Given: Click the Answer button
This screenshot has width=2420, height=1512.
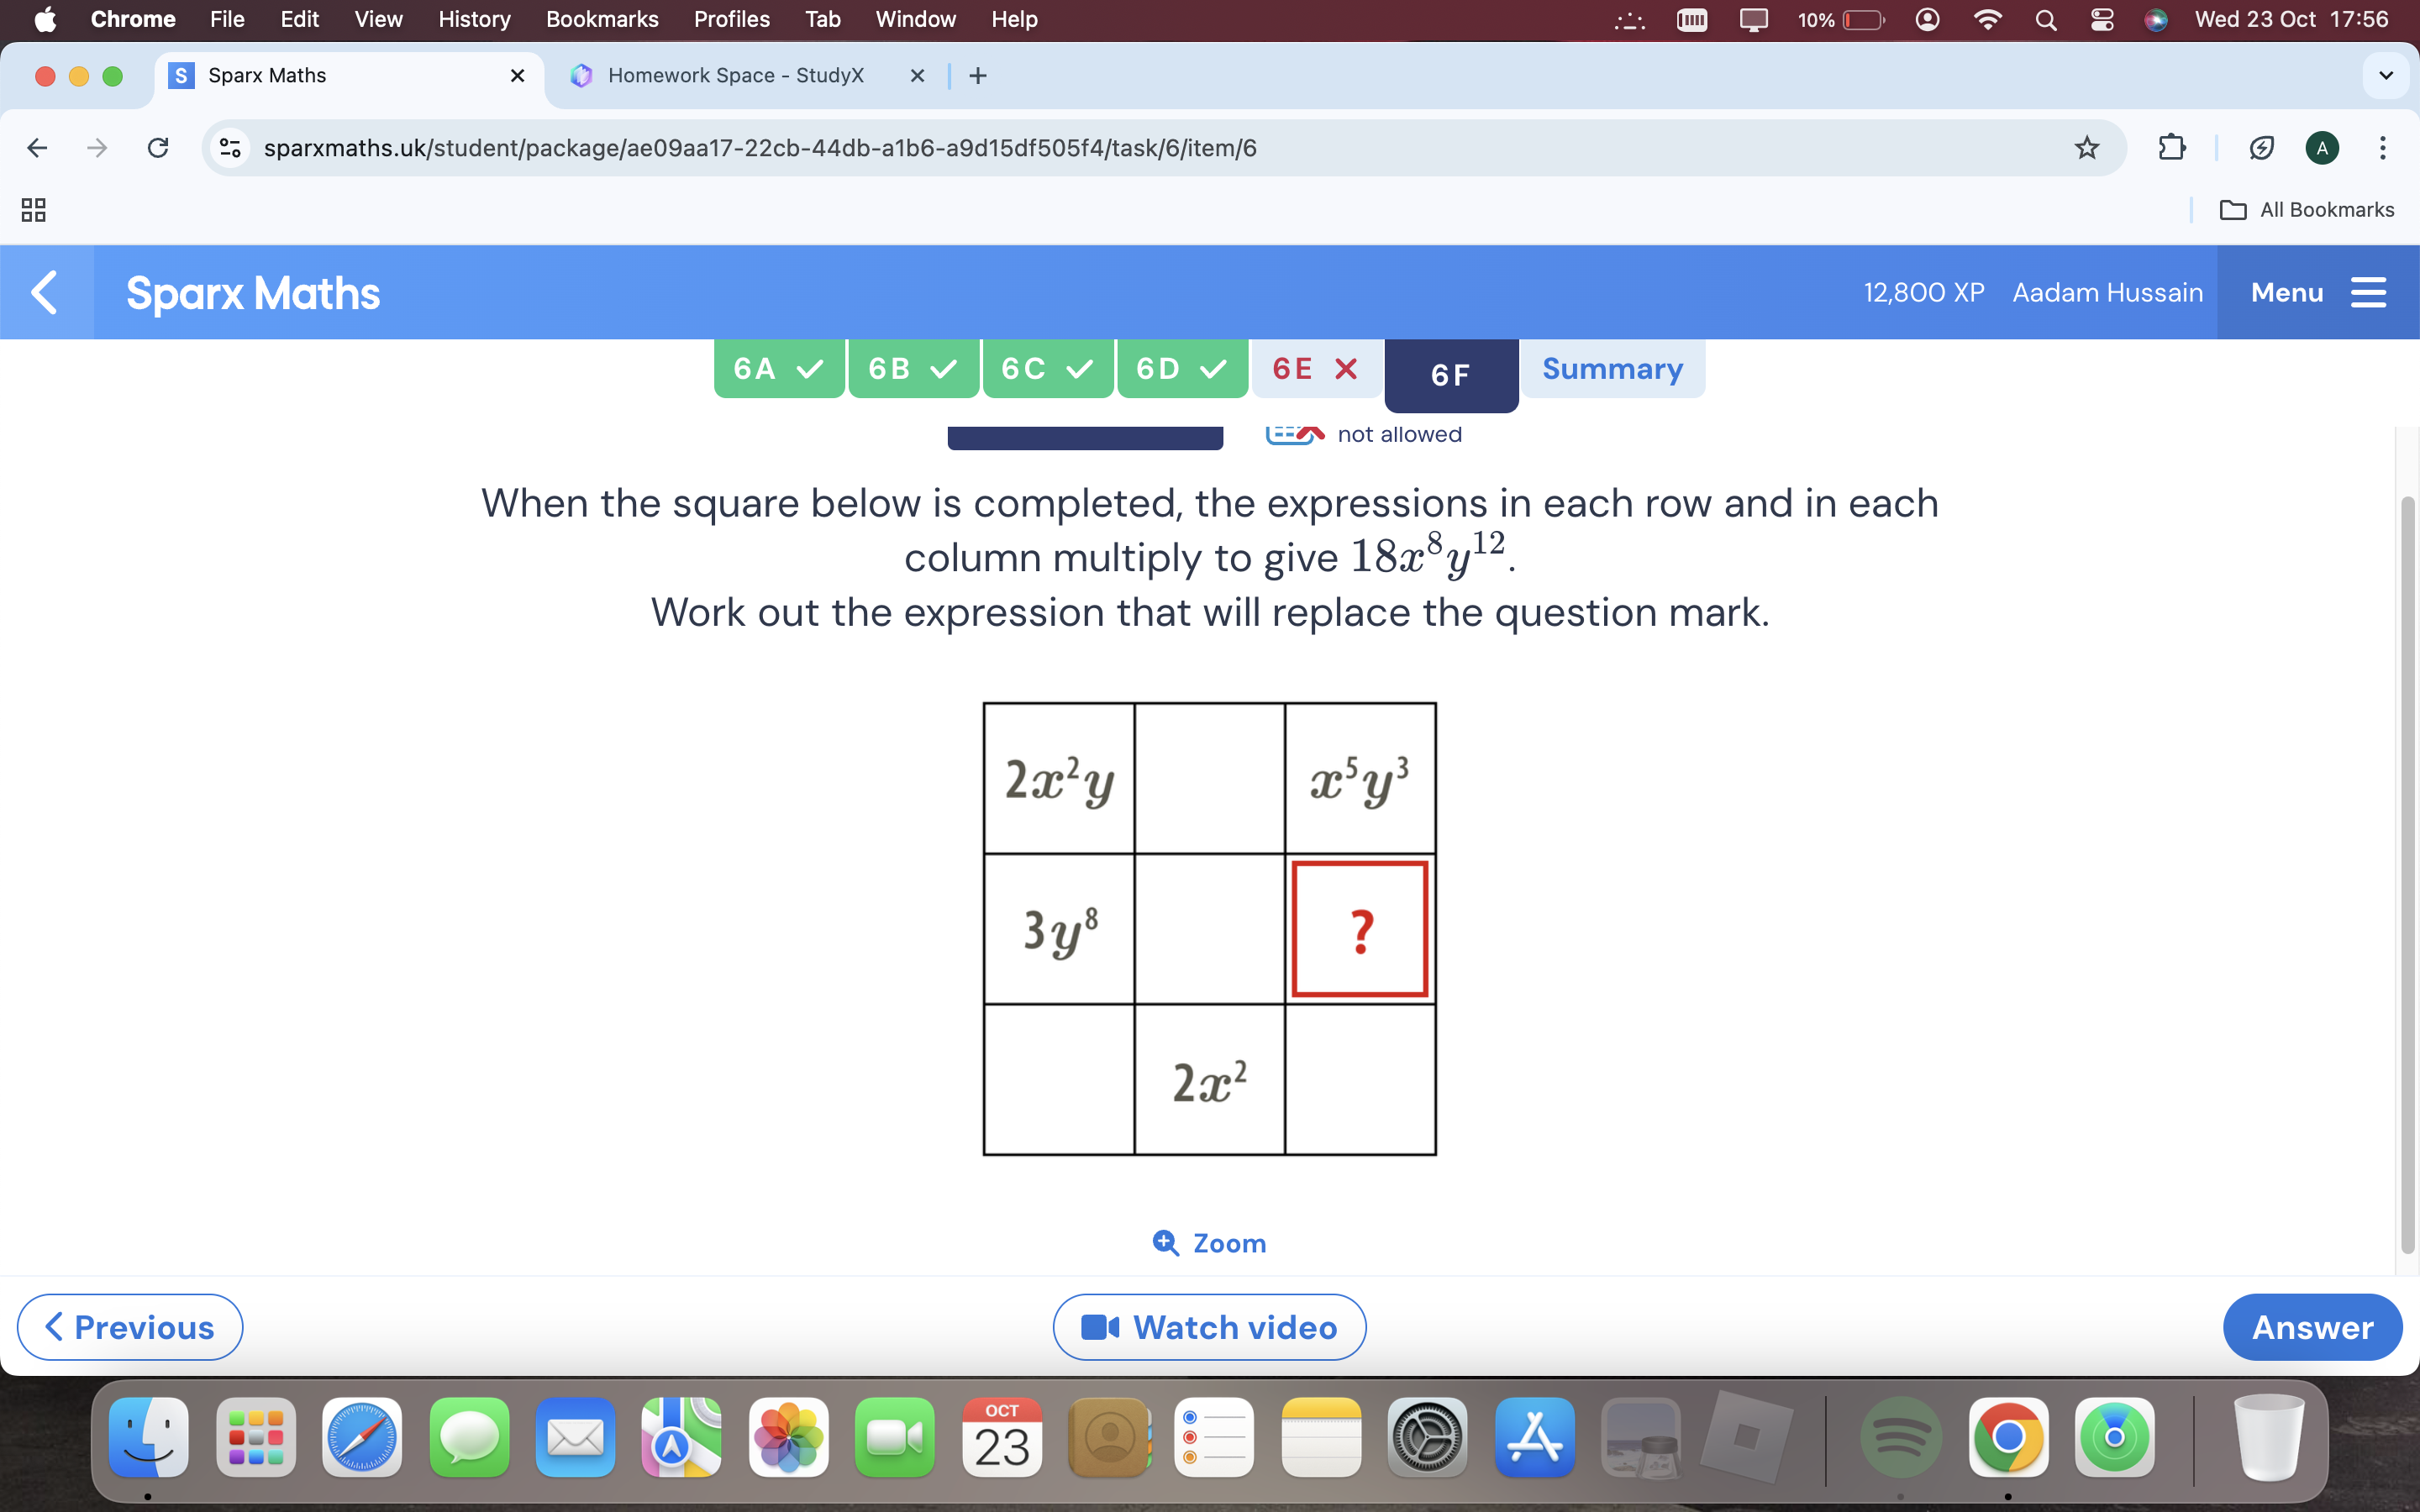Looking at the screenshot, I should [x=2310, y=1326].
